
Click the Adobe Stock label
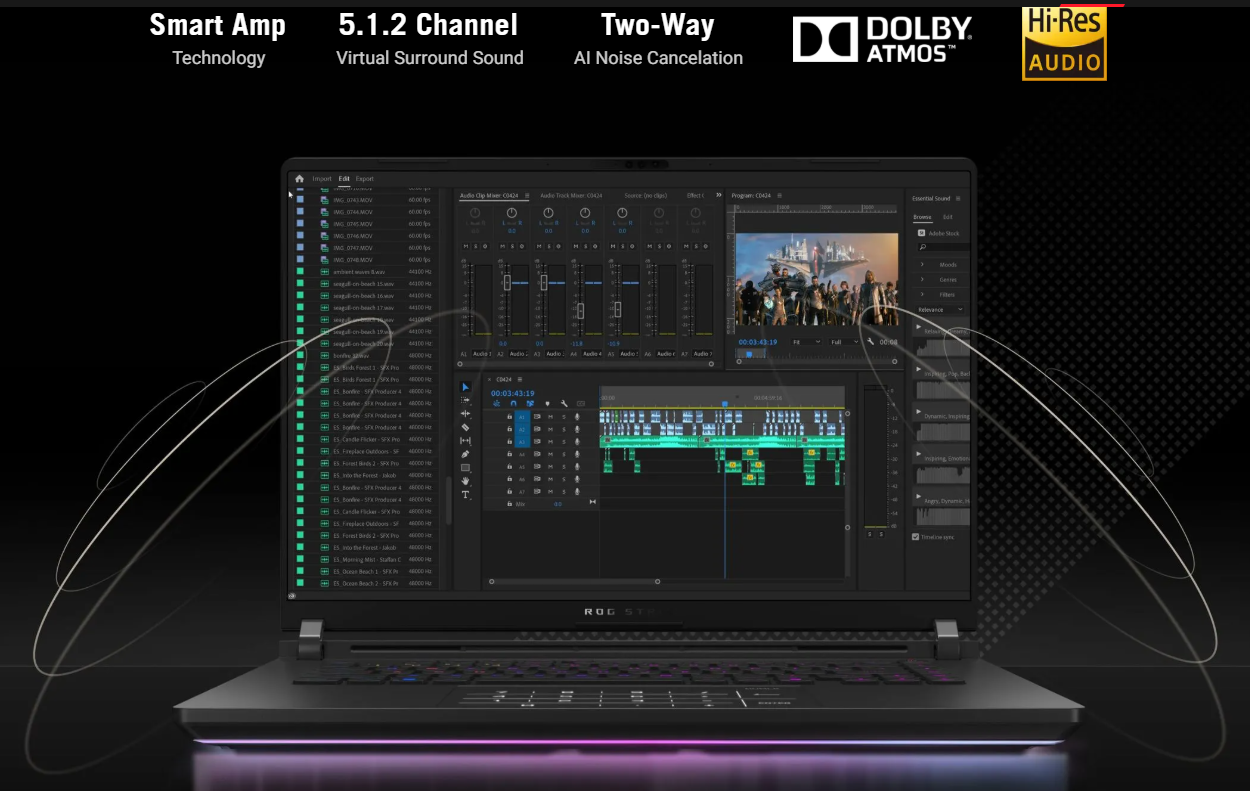coord(944,233)
